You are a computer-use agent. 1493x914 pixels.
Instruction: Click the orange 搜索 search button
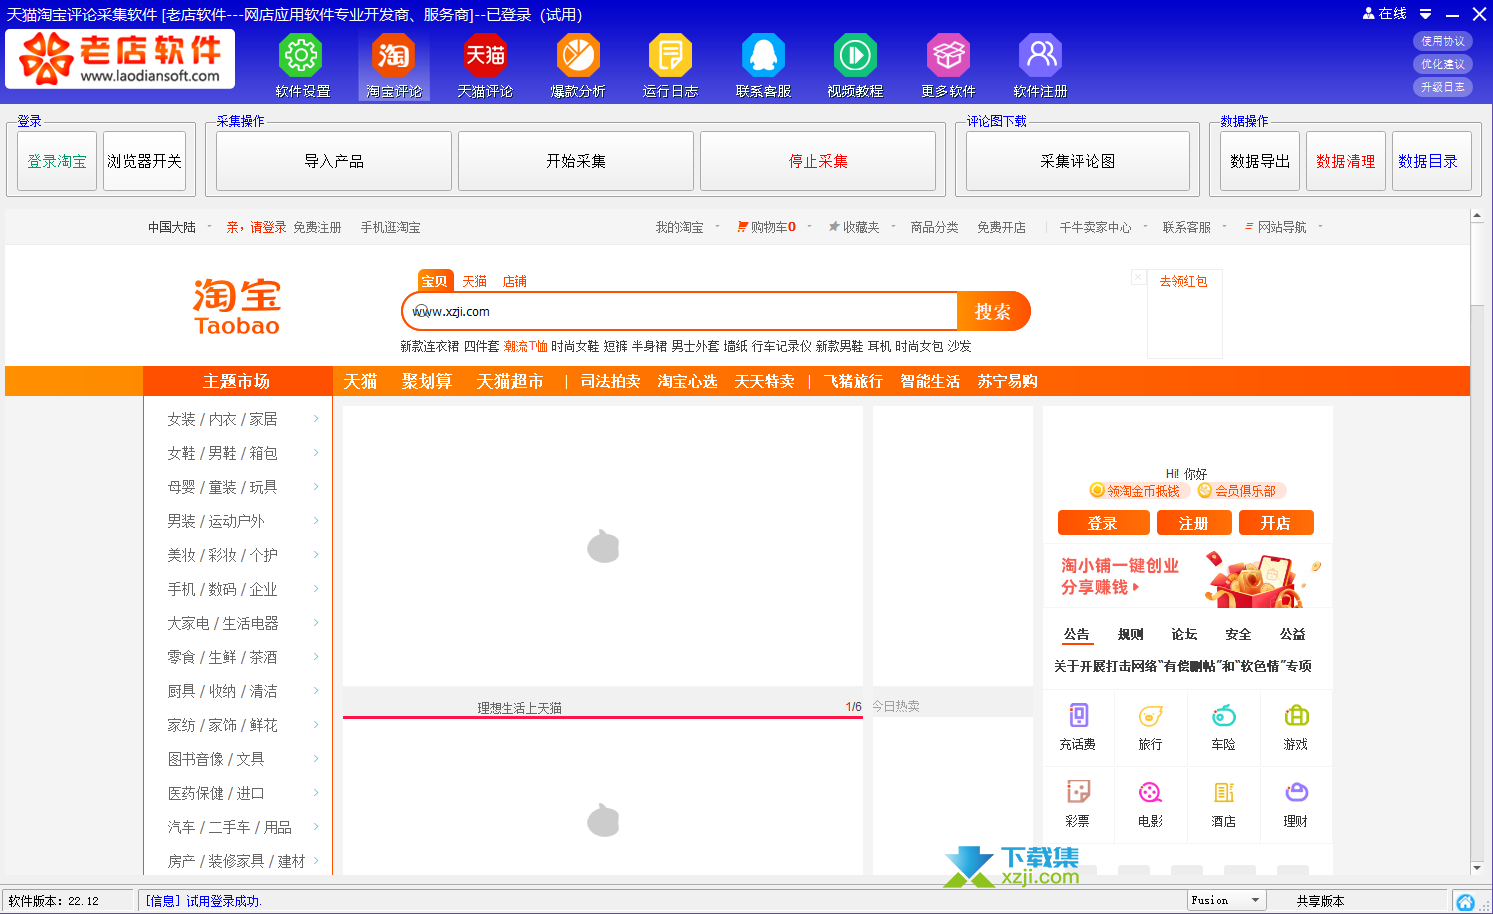click(993, 311)
